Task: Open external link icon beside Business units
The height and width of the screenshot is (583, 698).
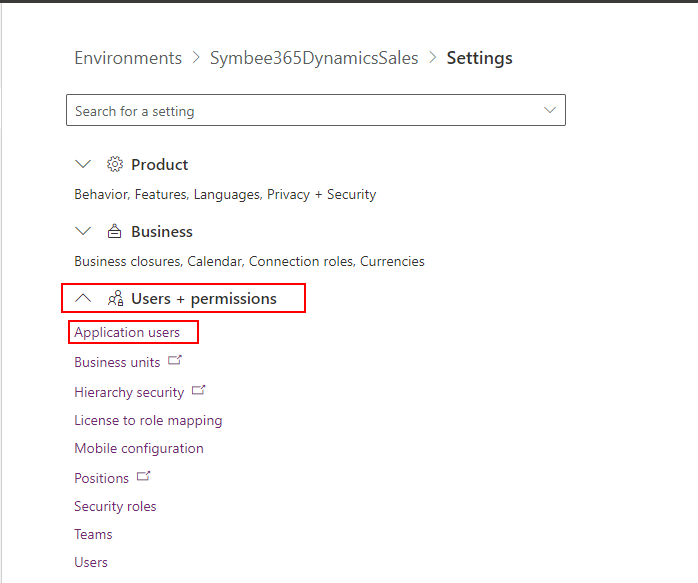Action: pos(175,360)
